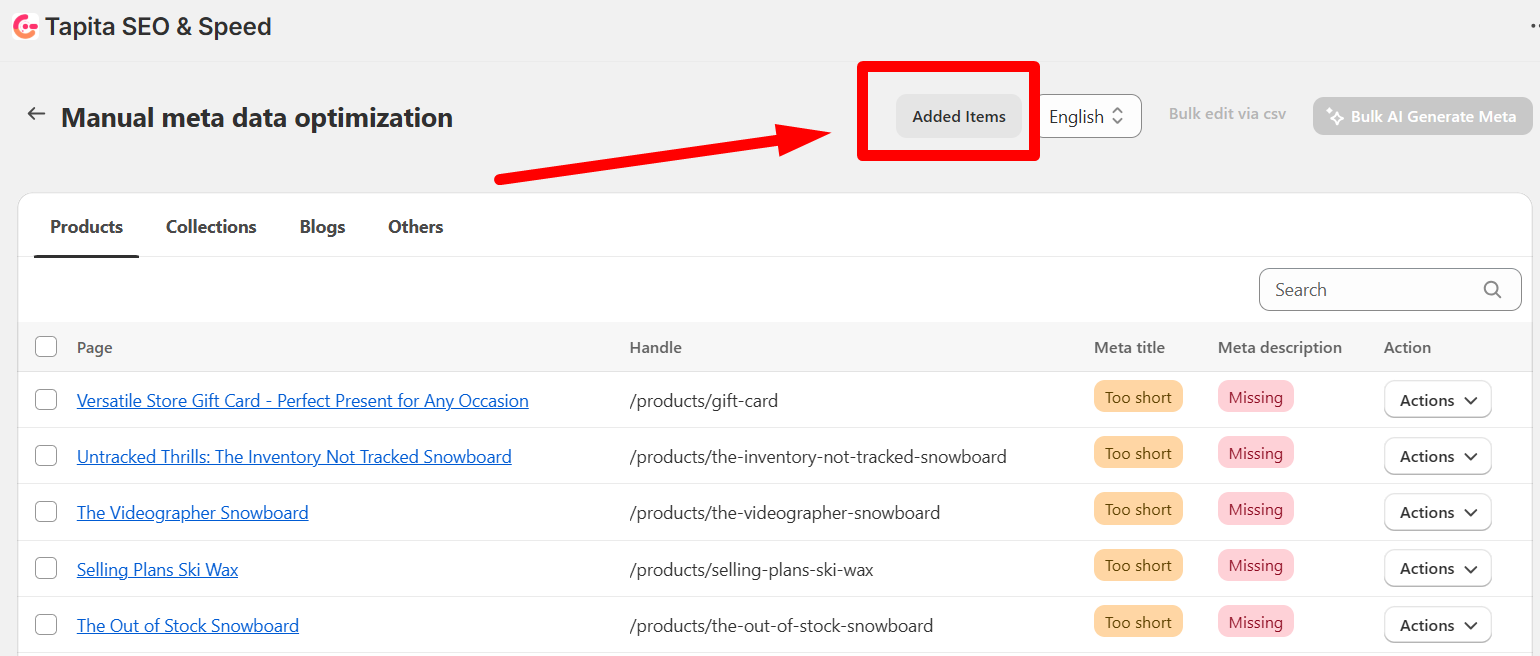Expand Actions dropdown for gift-card row

(x=1437, y=400)
